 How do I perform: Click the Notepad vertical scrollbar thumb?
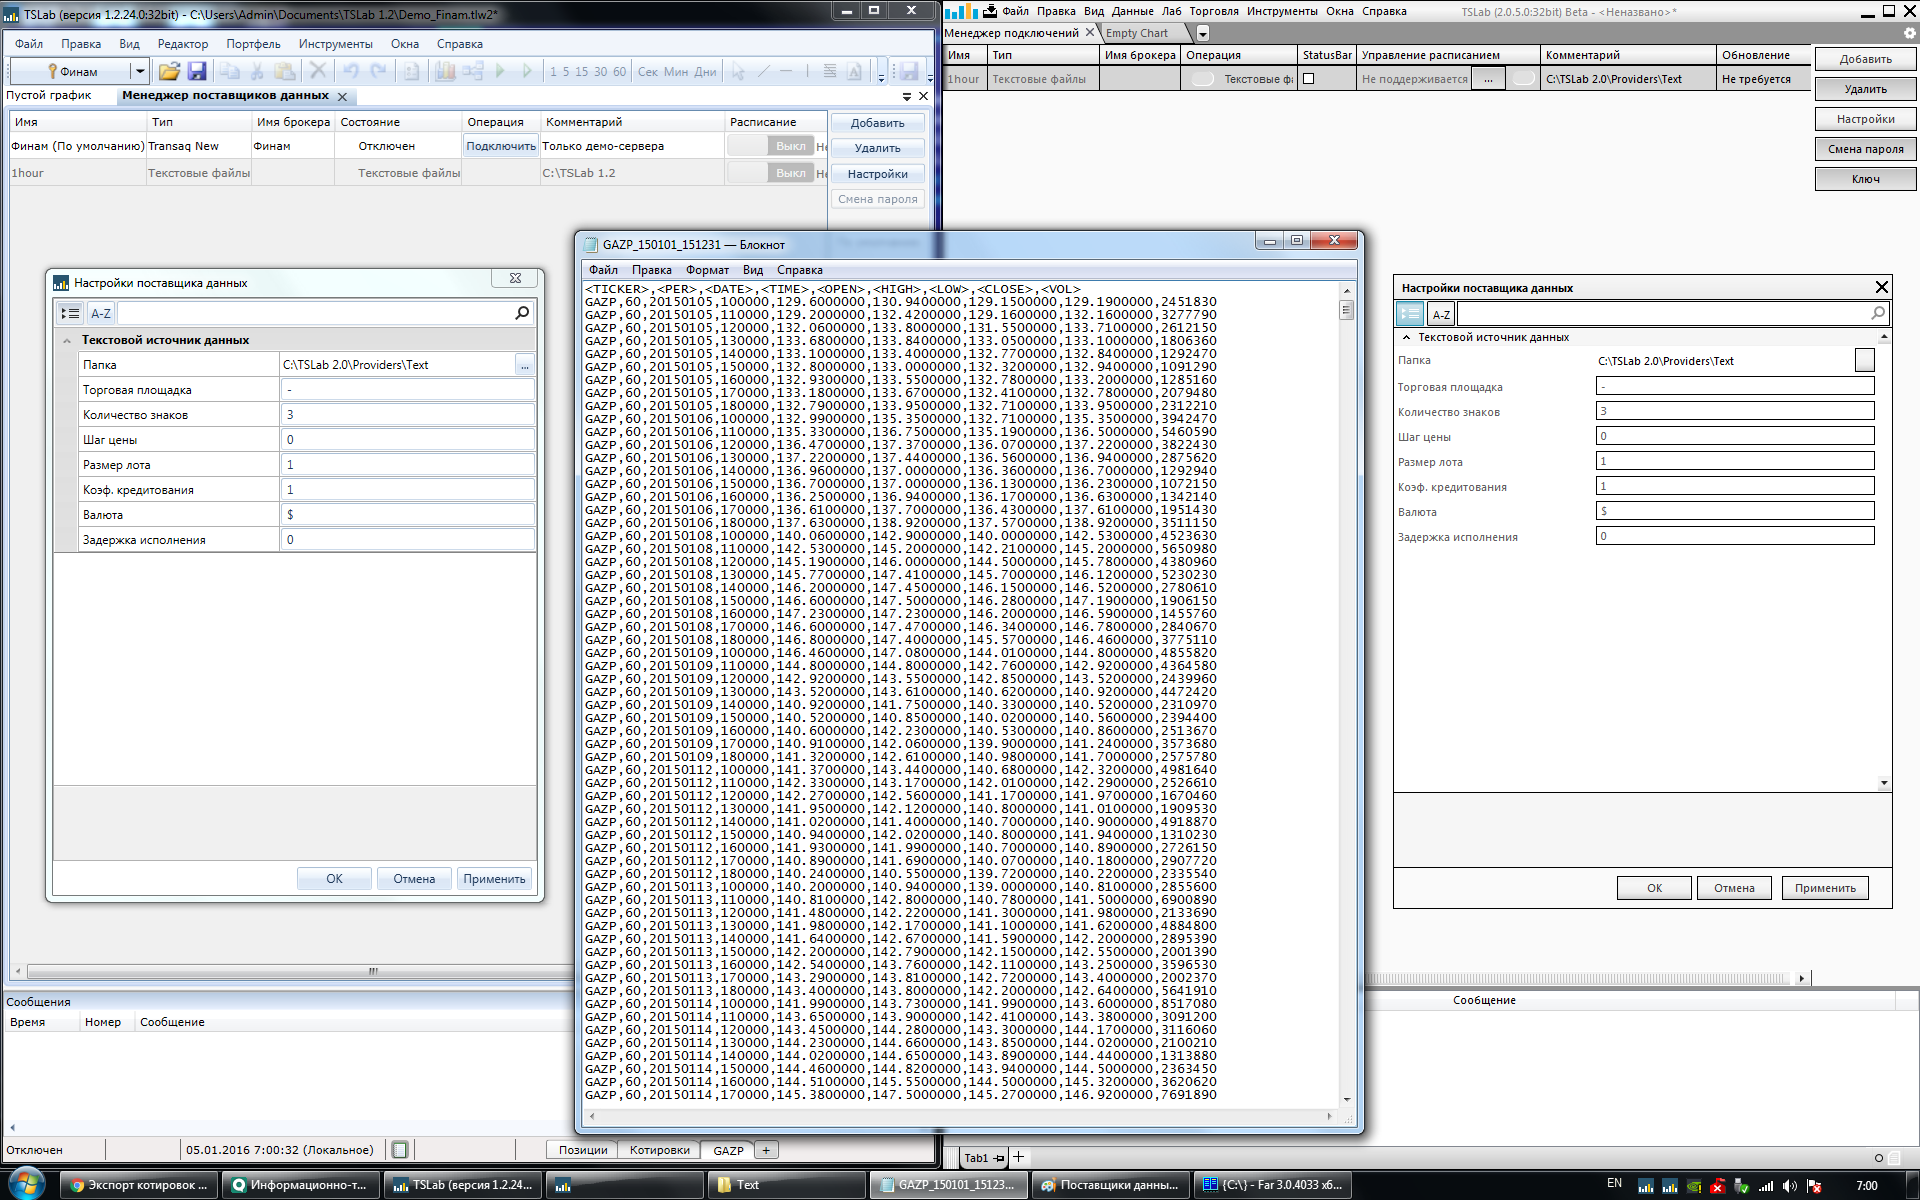click(x=1346, y=310)
